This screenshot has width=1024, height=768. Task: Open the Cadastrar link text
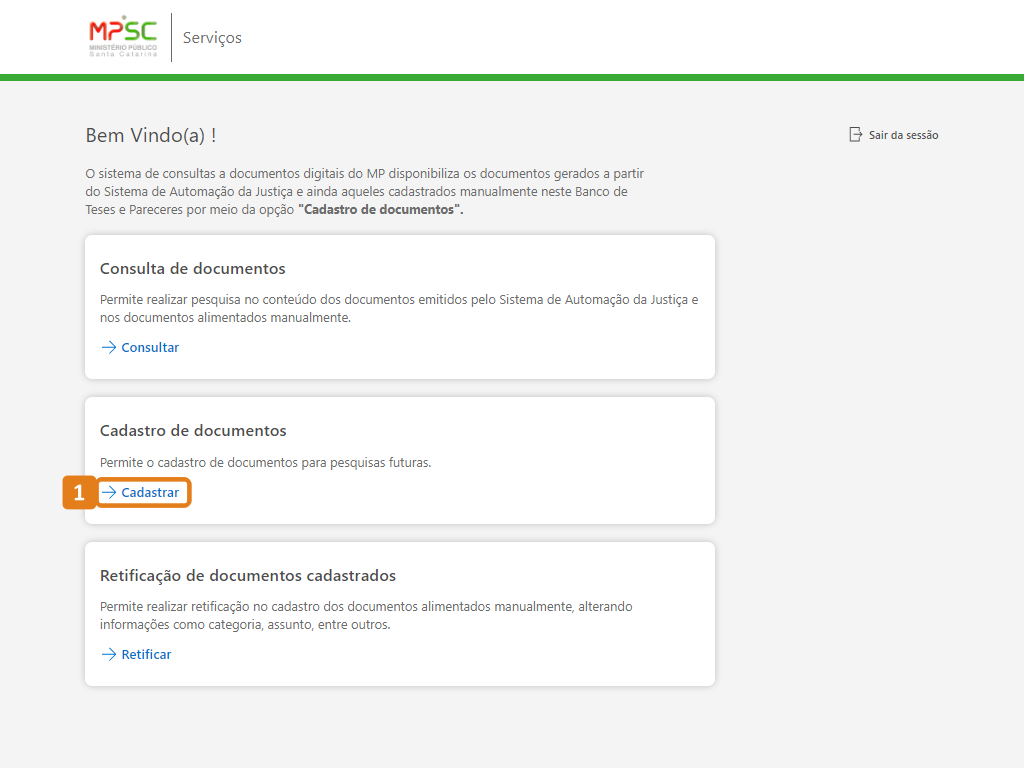[150, 493]
